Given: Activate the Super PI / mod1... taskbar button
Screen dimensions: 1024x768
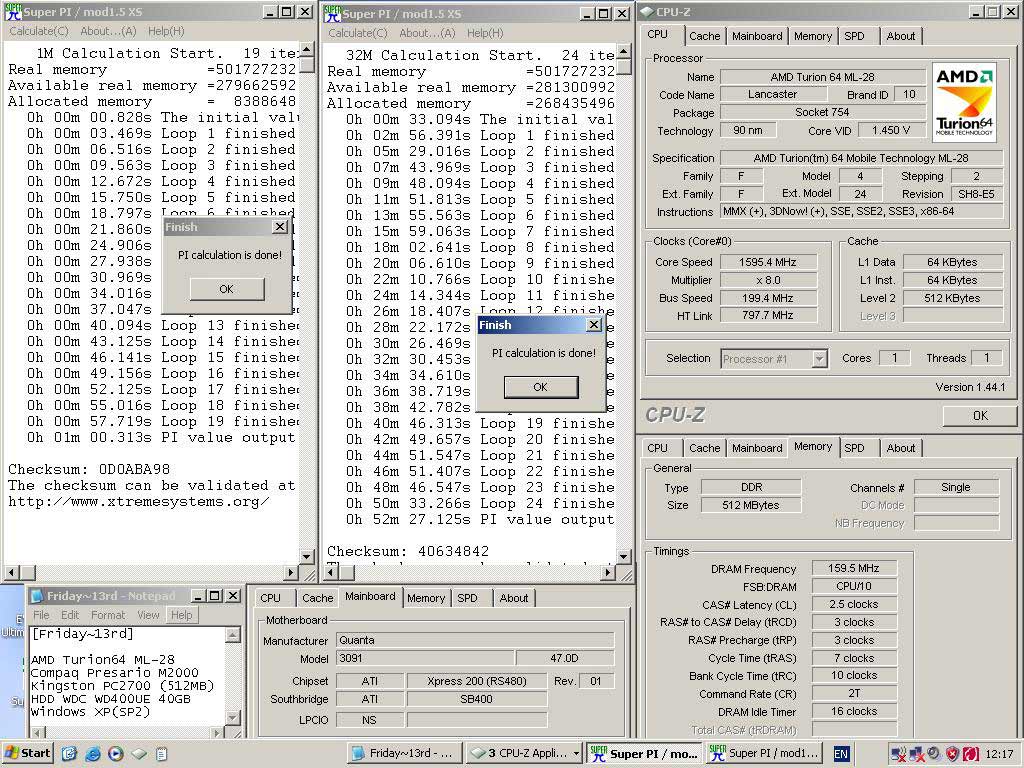Looking at the screenshot, I should point(763,754).
